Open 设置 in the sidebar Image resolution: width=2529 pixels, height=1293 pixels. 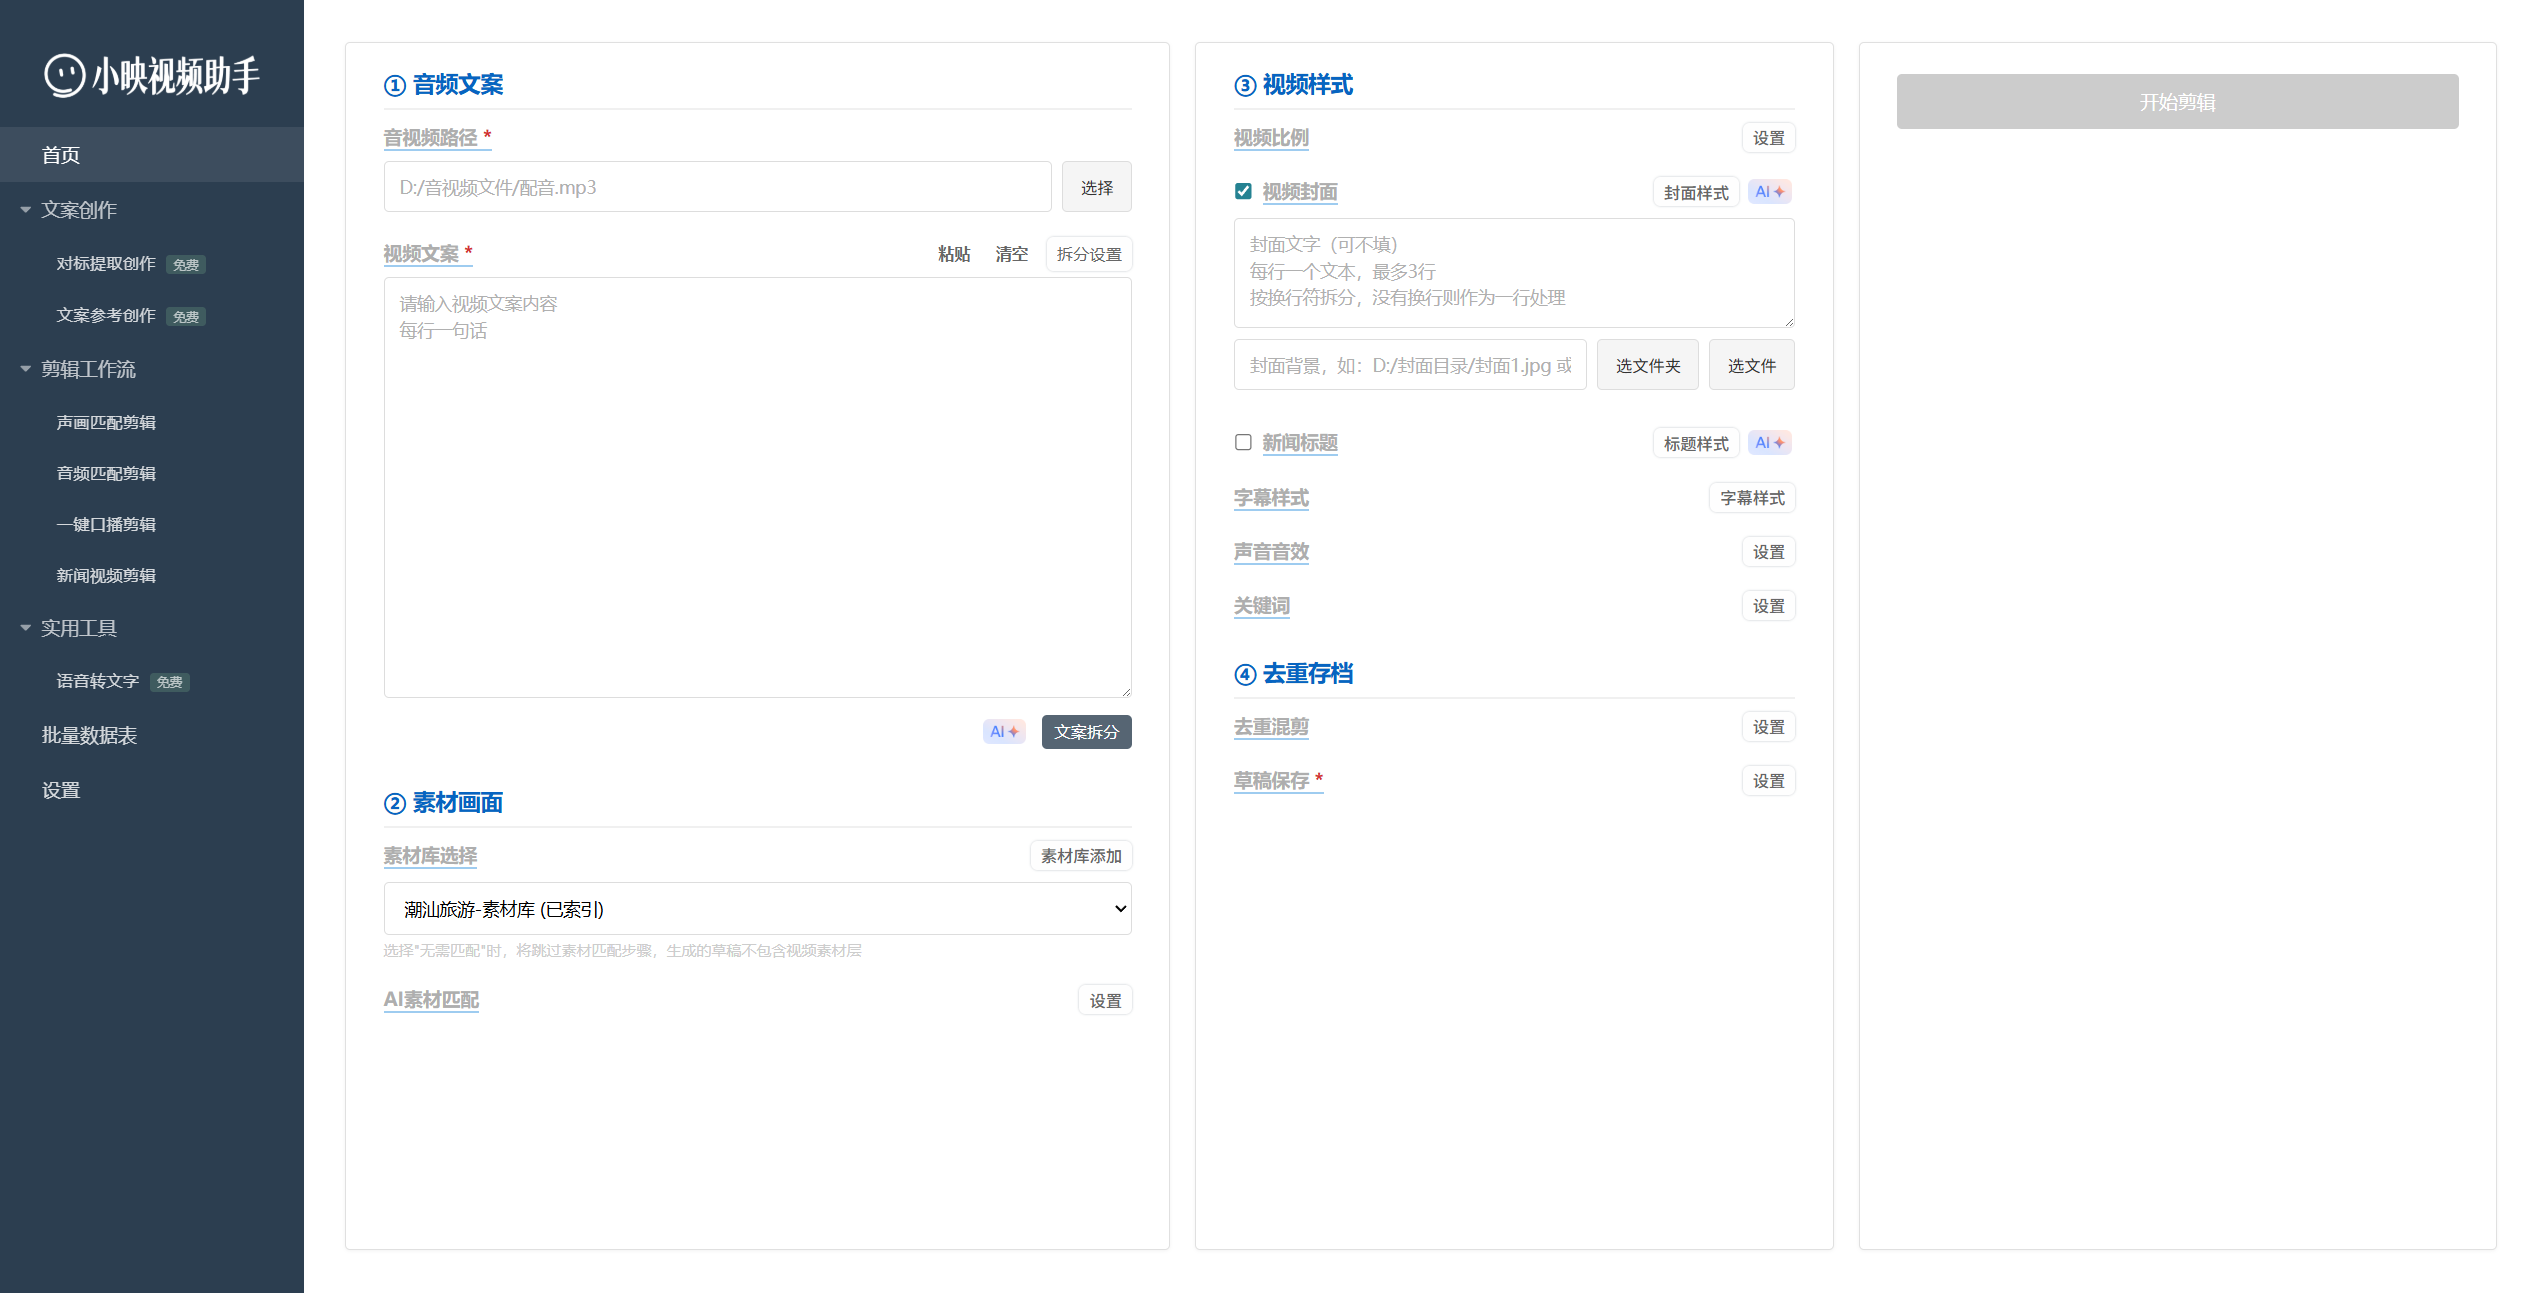click(61, 790)
